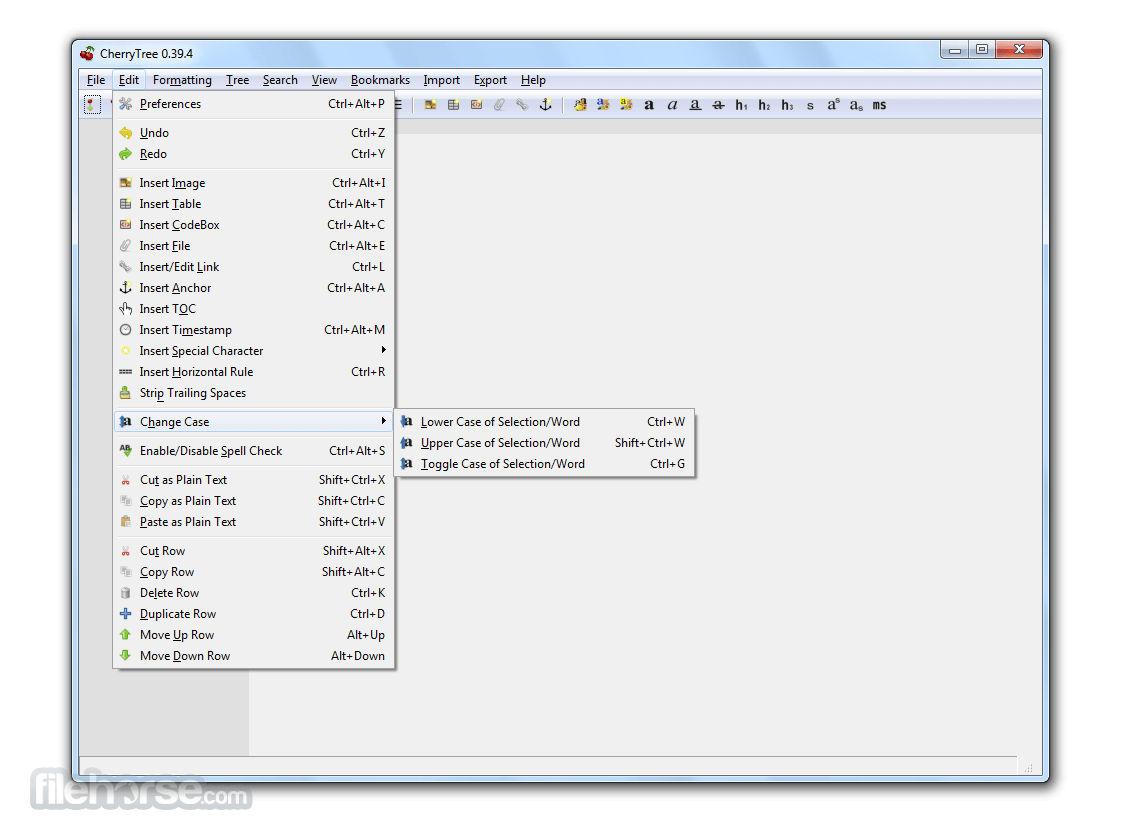This screenshot has height=840, width=1121.
Task: Choose Copy as Plain Text
Action: [x=254, y=501]
